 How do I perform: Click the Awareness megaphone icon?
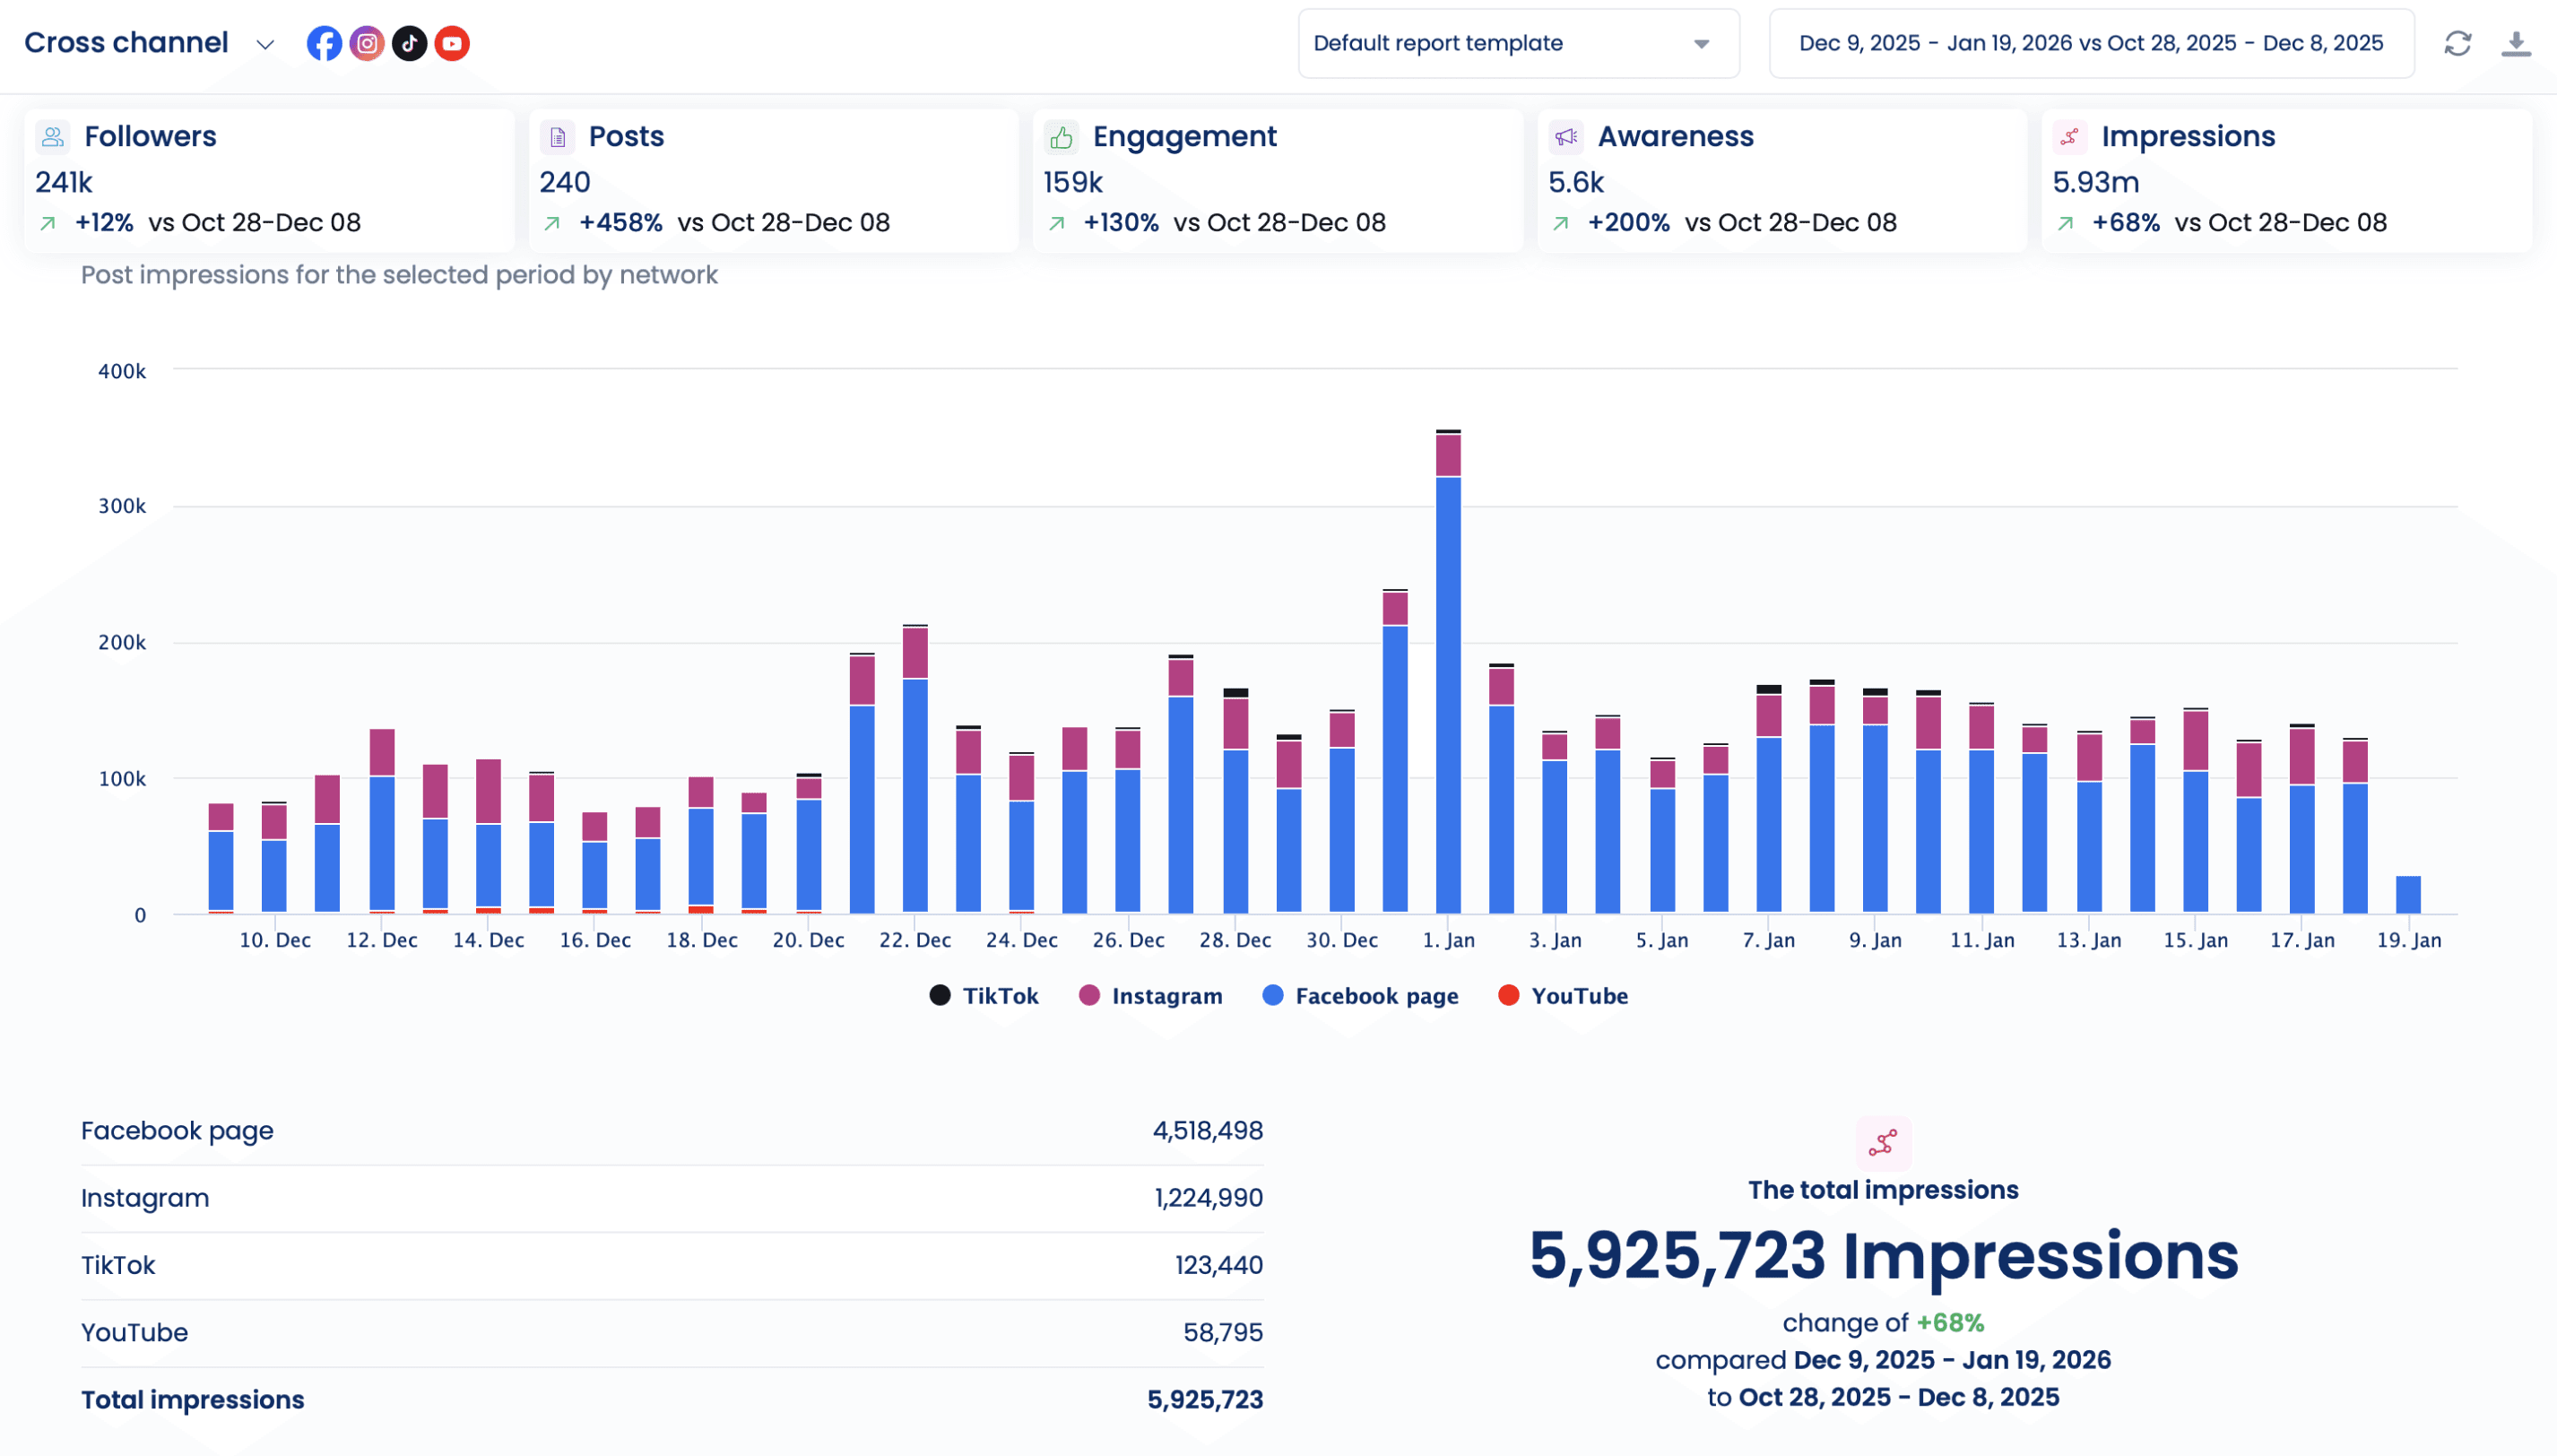point(1566,136)
